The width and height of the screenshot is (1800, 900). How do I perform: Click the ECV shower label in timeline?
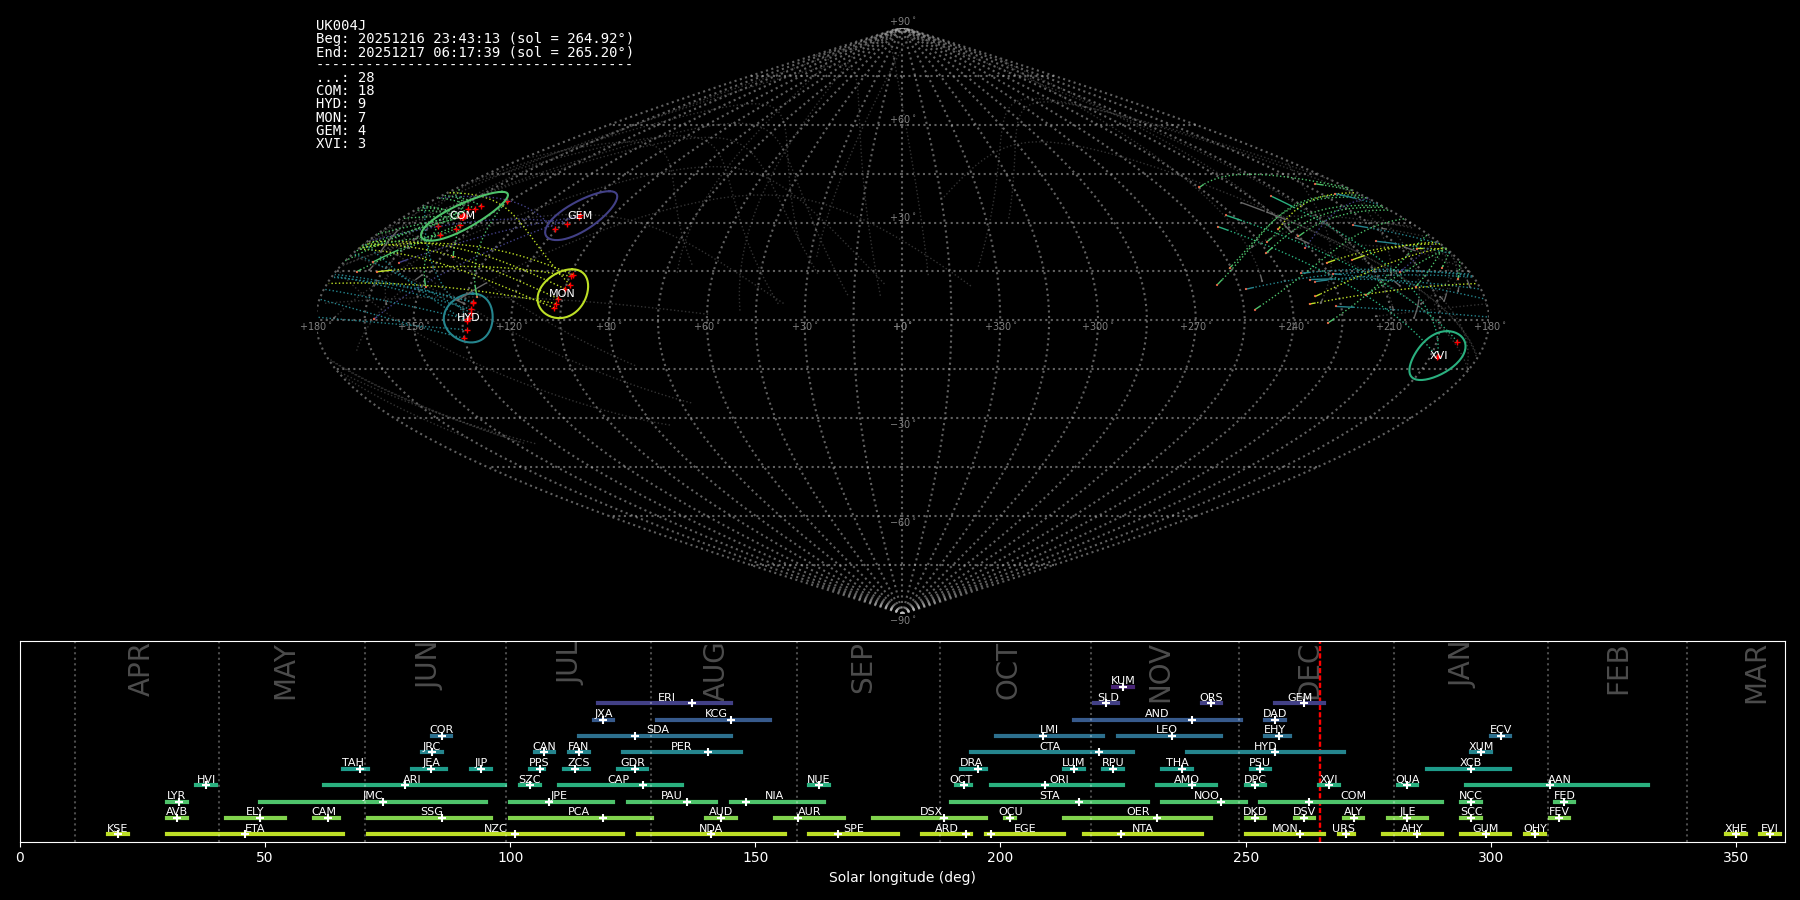pyautogui.click(x=1500, y=730)
